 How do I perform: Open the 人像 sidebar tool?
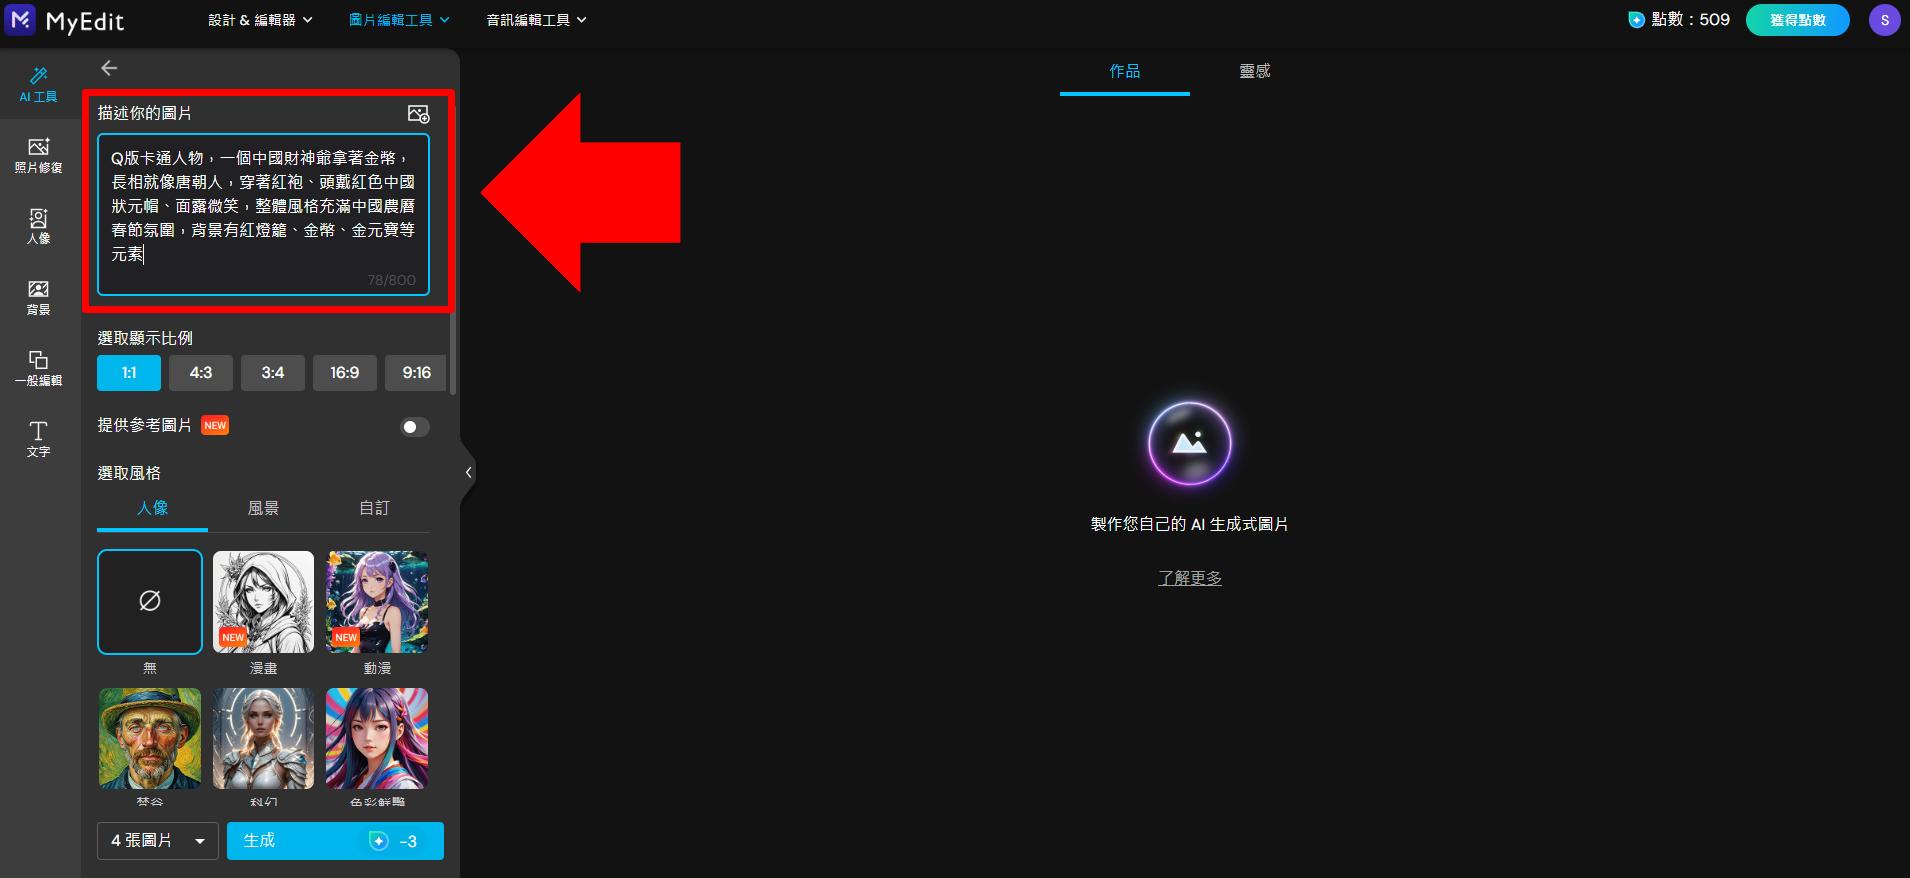38,227
